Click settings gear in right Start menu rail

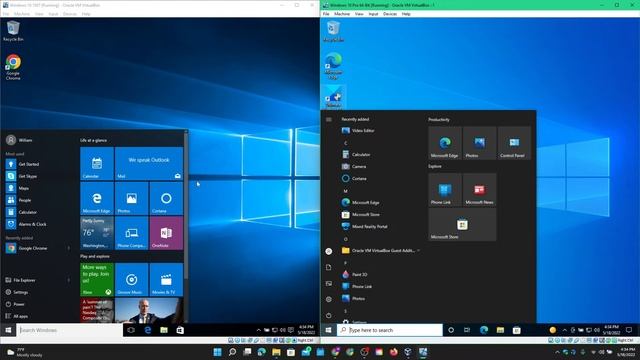[329, 299]
